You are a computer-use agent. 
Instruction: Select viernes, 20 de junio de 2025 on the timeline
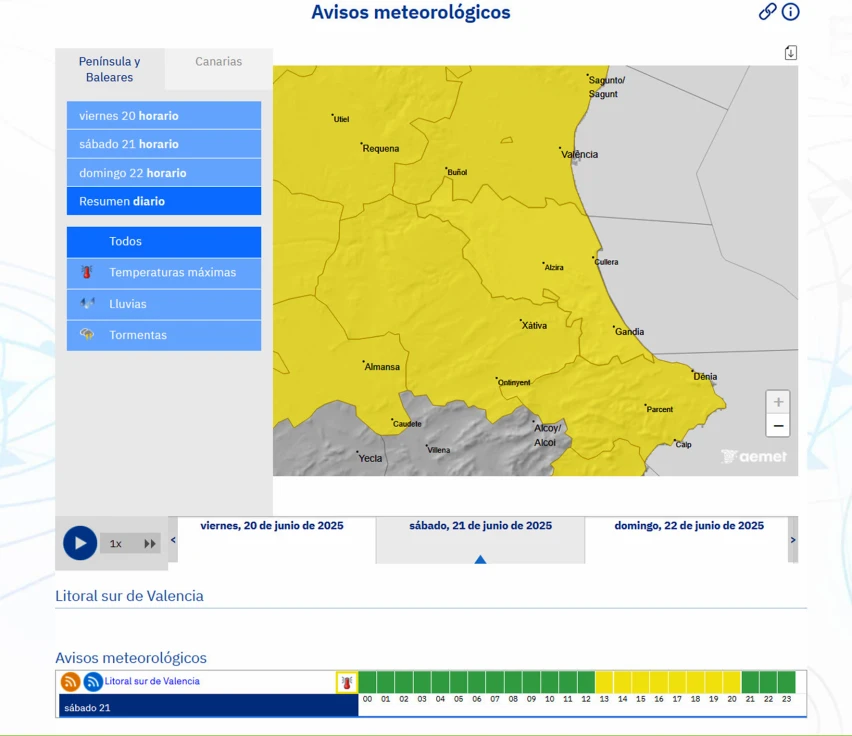coord(272,526)
